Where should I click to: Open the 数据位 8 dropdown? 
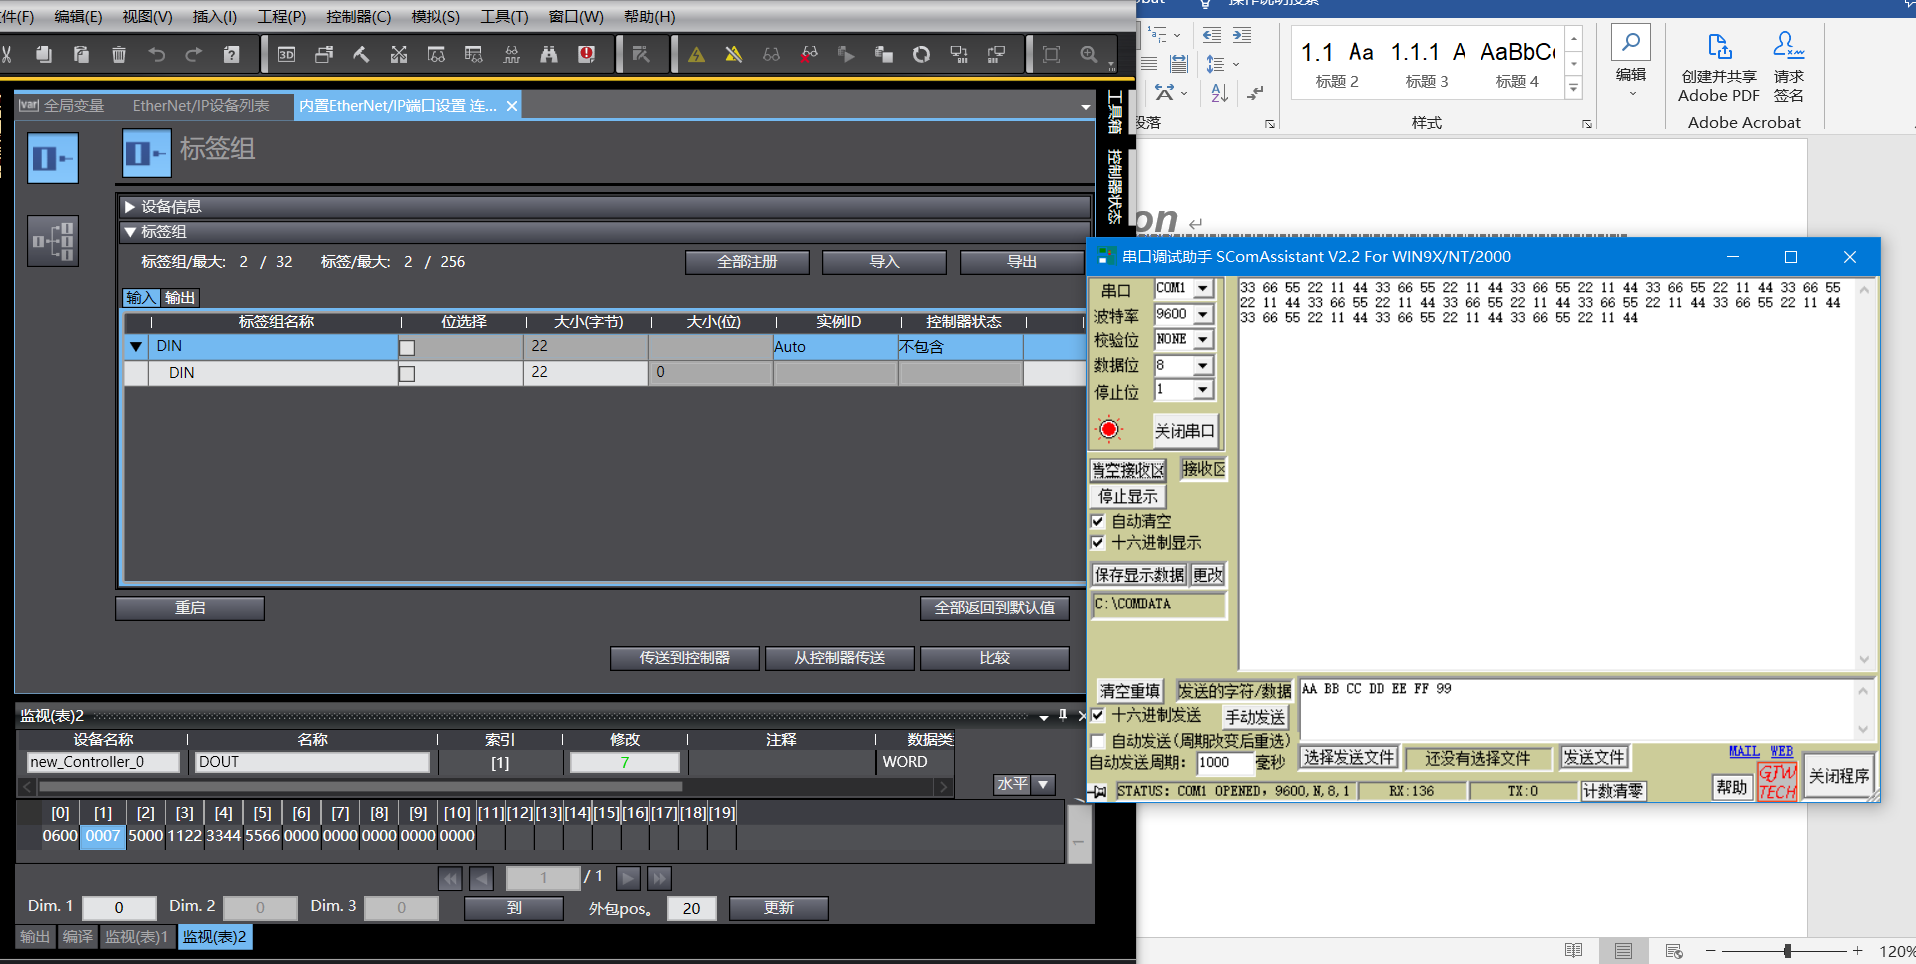point(1203,366)
